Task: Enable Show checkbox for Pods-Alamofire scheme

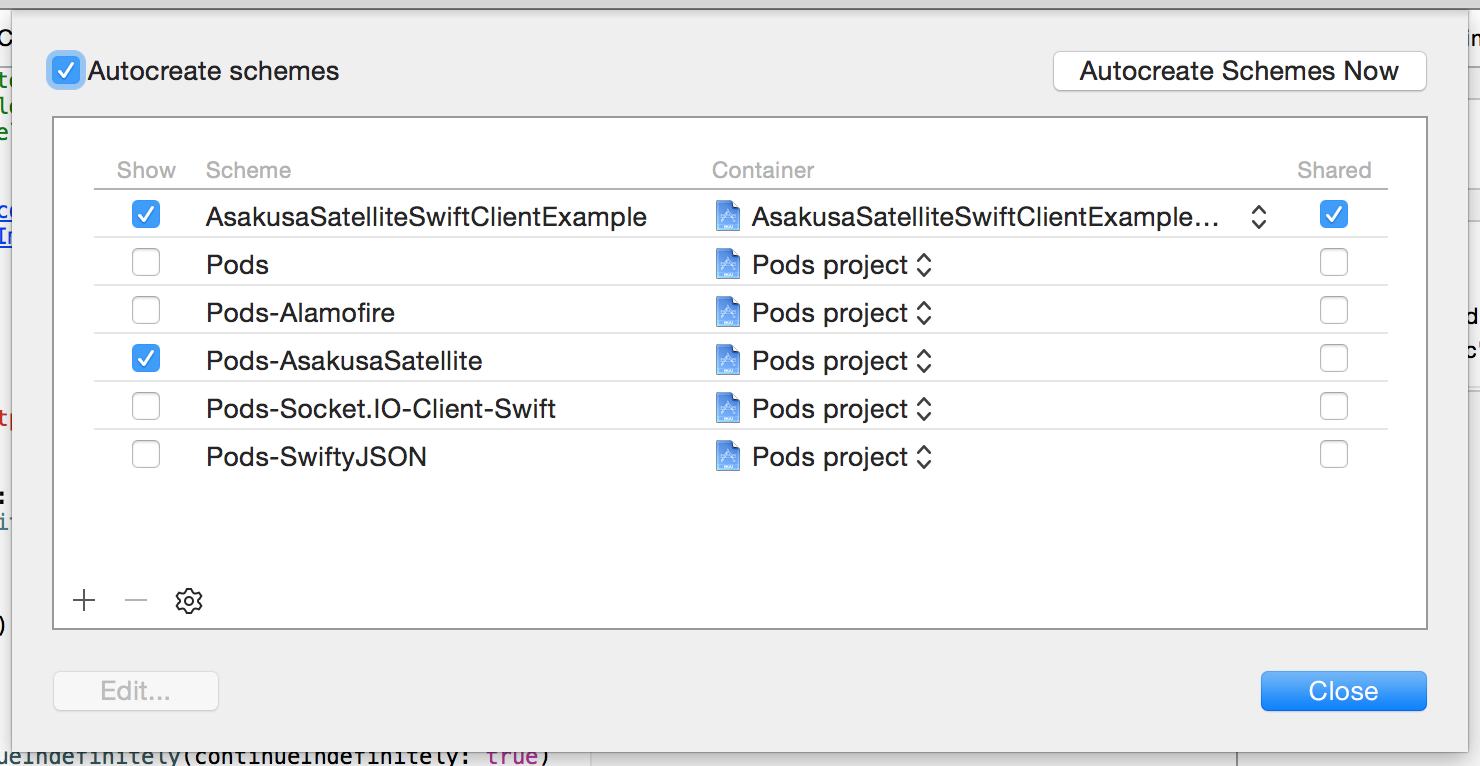Action: [146, 311]
